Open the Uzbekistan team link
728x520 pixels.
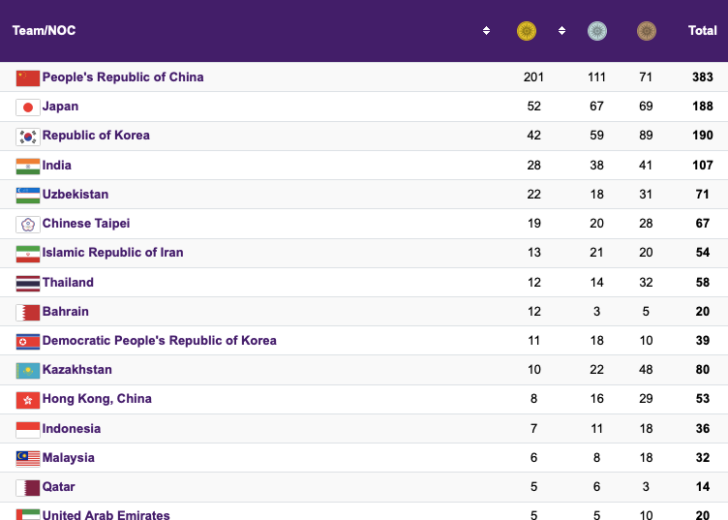[x=75, y=195]
